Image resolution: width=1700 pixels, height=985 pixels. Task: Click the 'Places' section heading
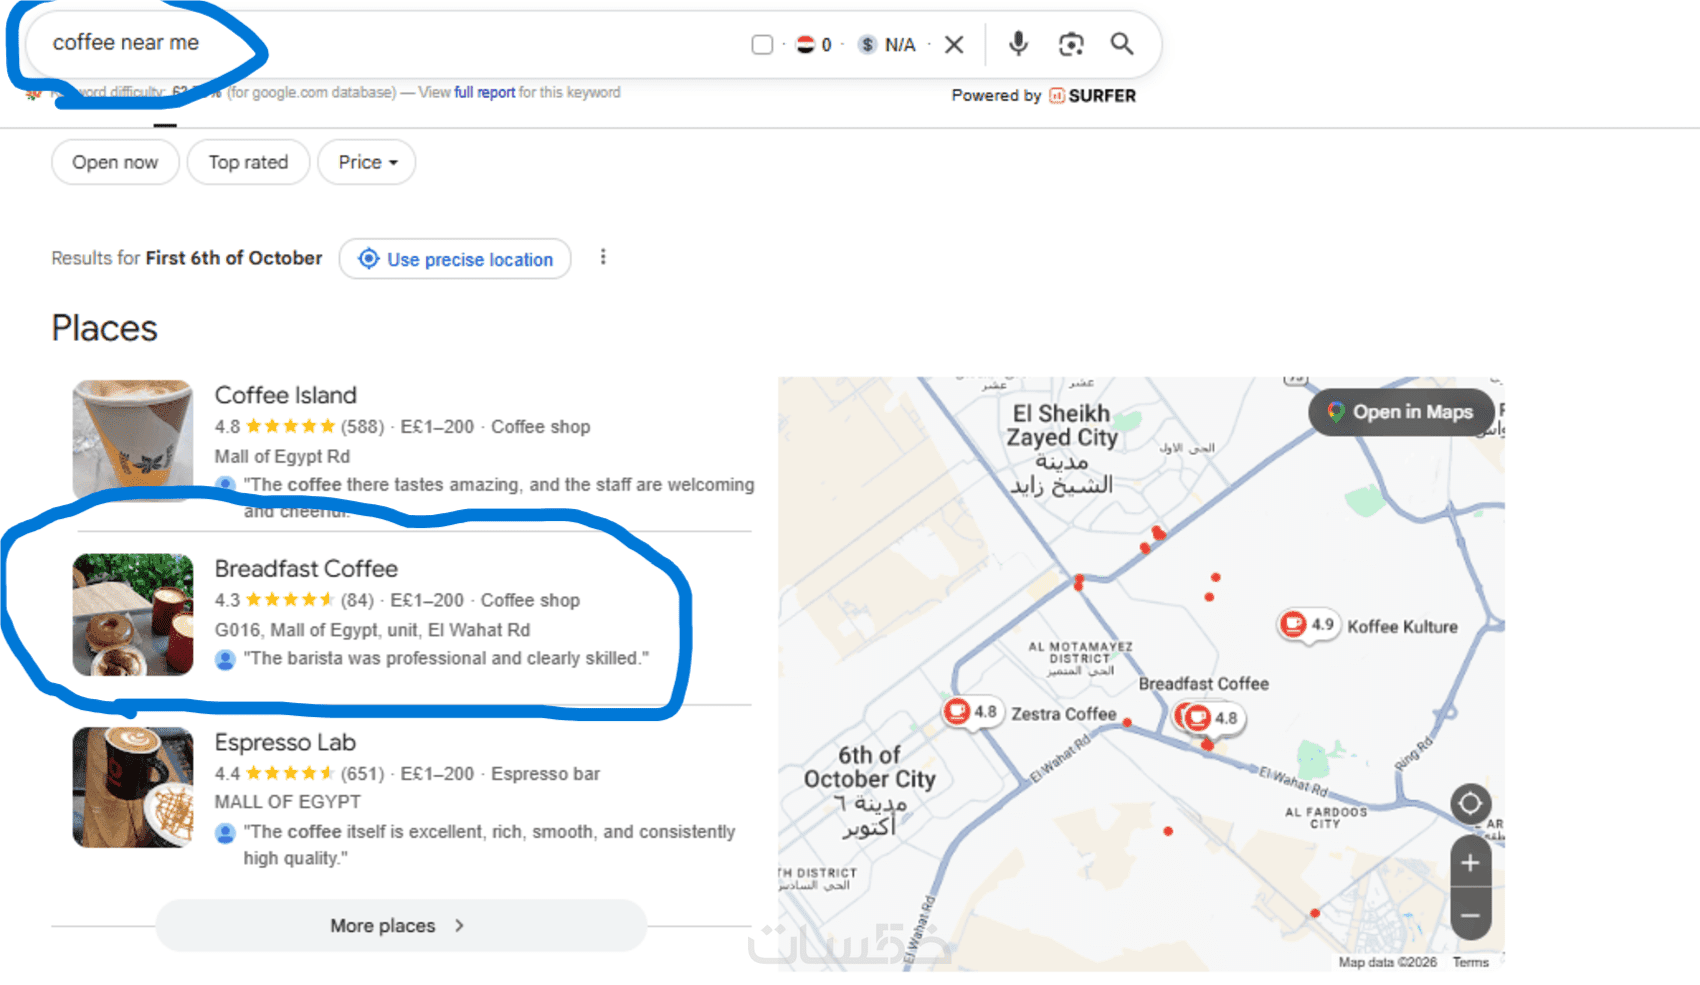pos(105,328)
